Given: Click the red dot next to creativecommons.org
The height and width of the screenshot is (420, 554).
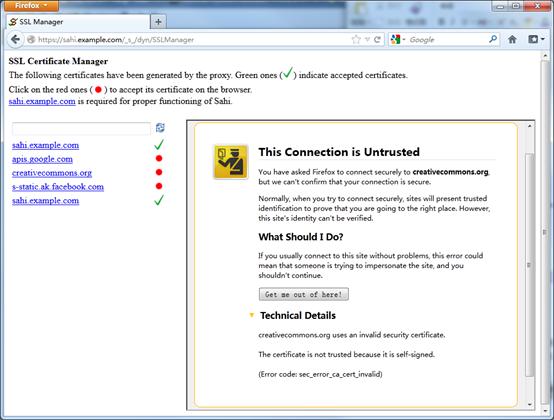Looking at the screenshot, I should tap(159, 172).
